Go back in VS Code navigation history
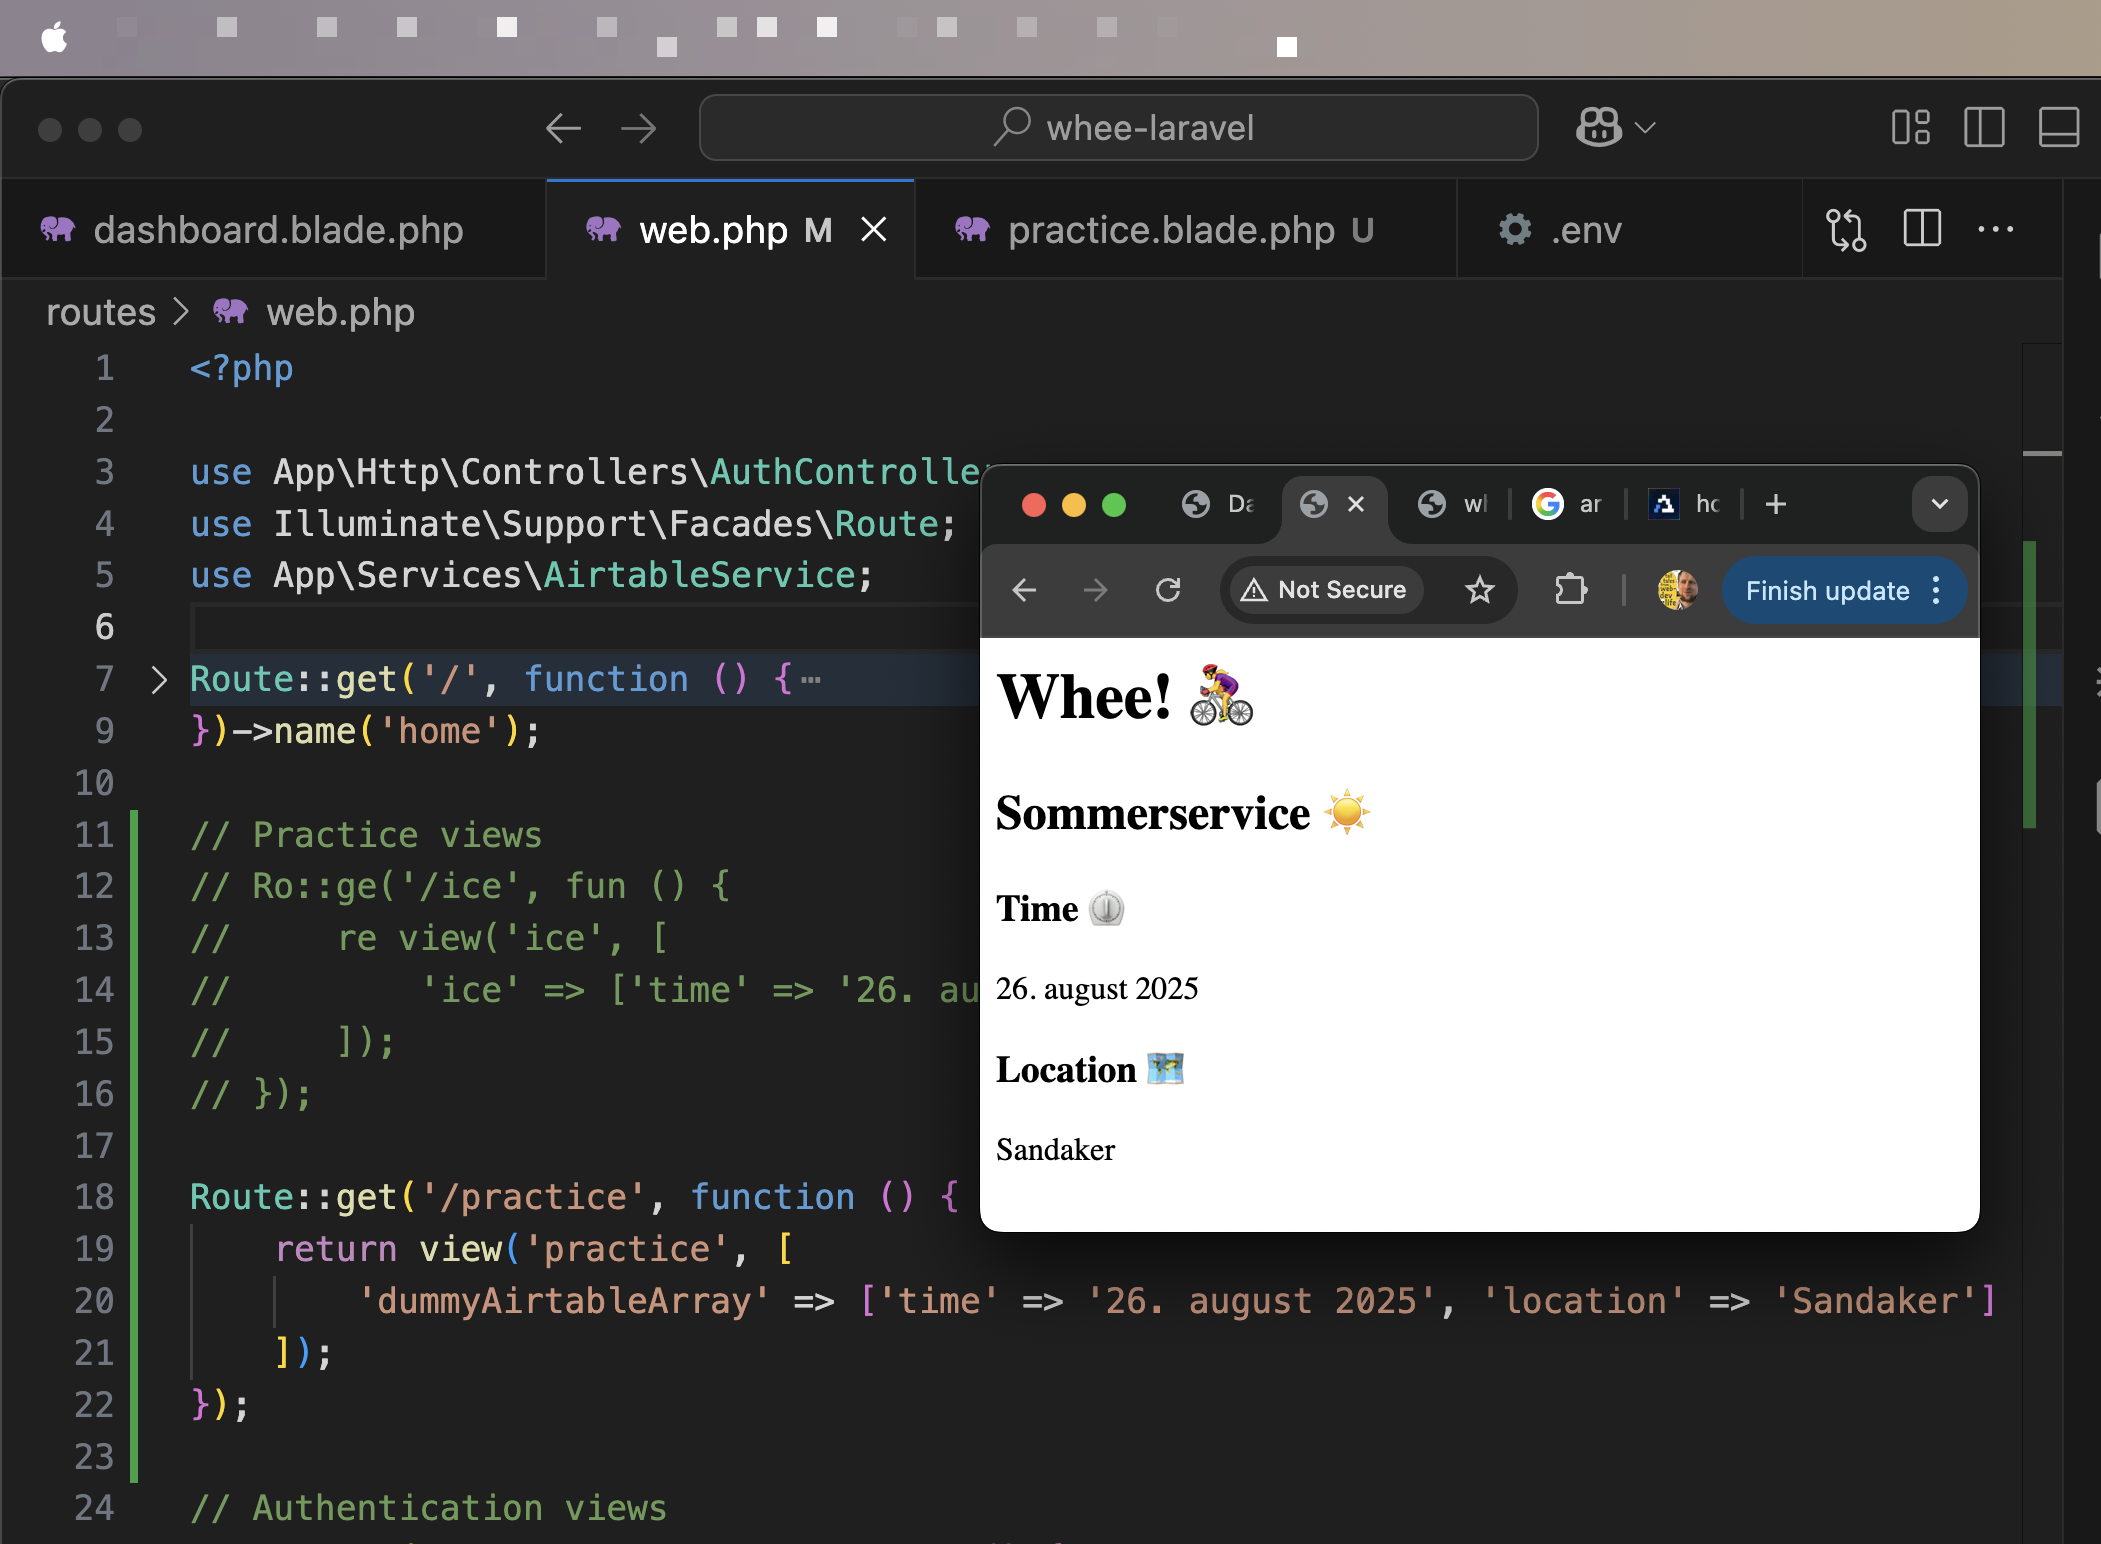 coord(564,128)
